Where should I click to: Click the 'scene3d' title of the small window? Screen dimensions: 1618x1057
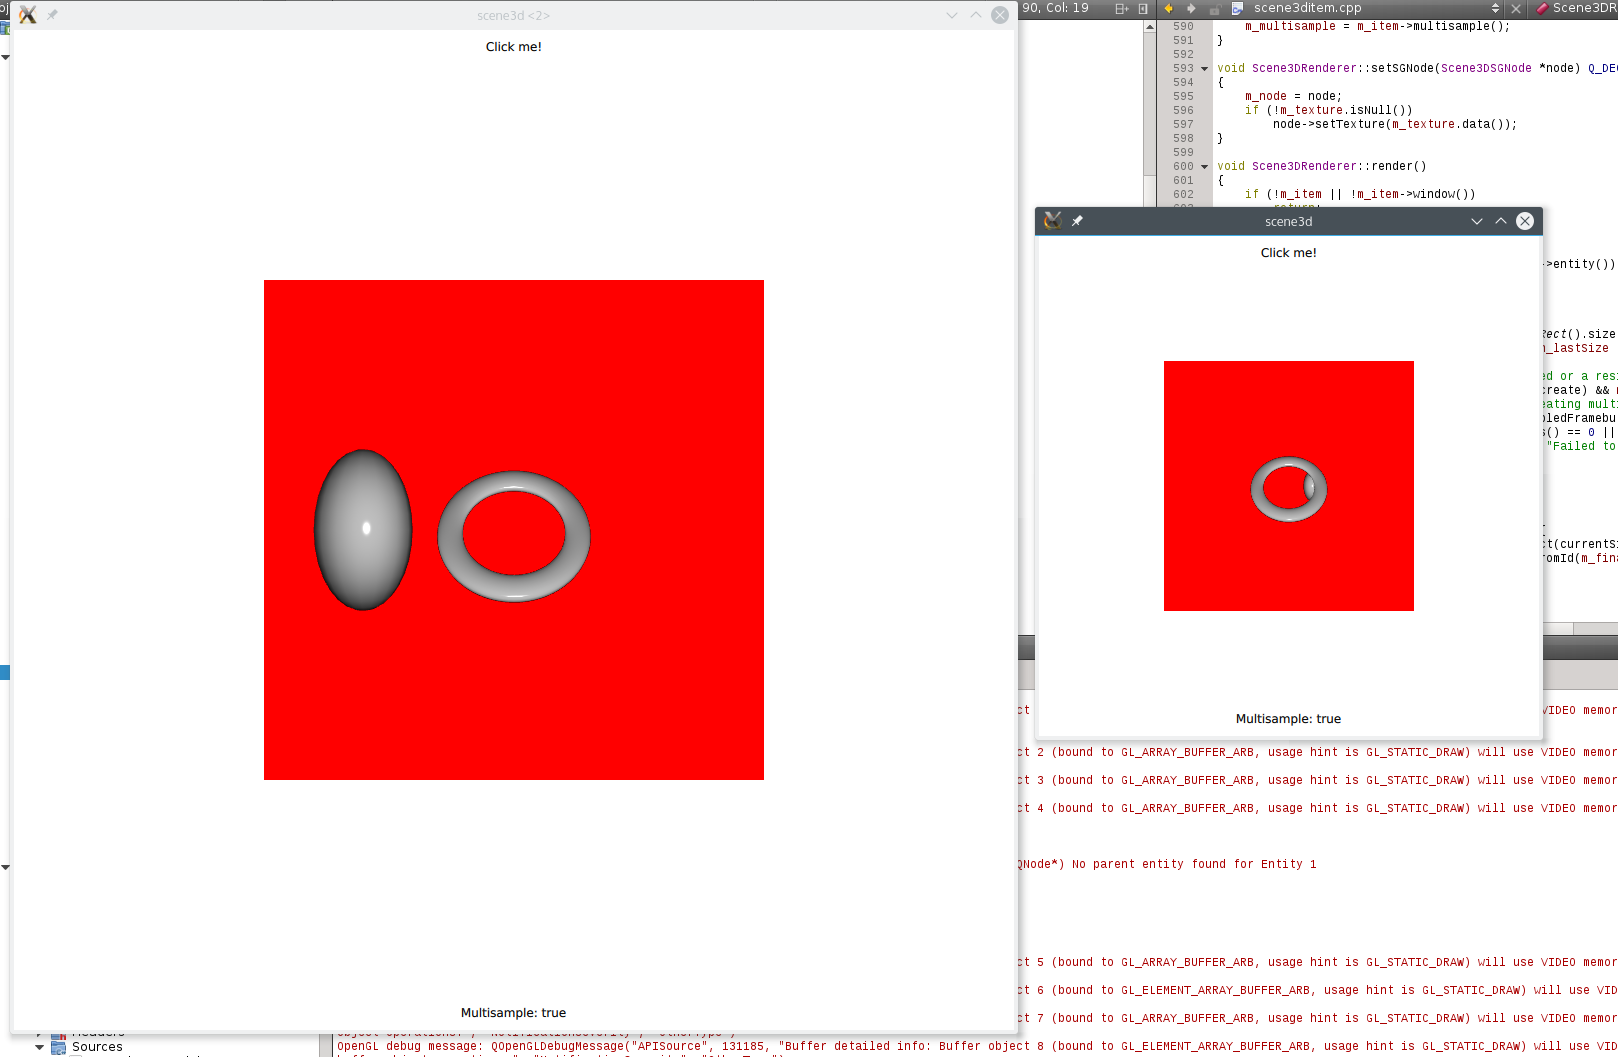tap(1288, 221)
